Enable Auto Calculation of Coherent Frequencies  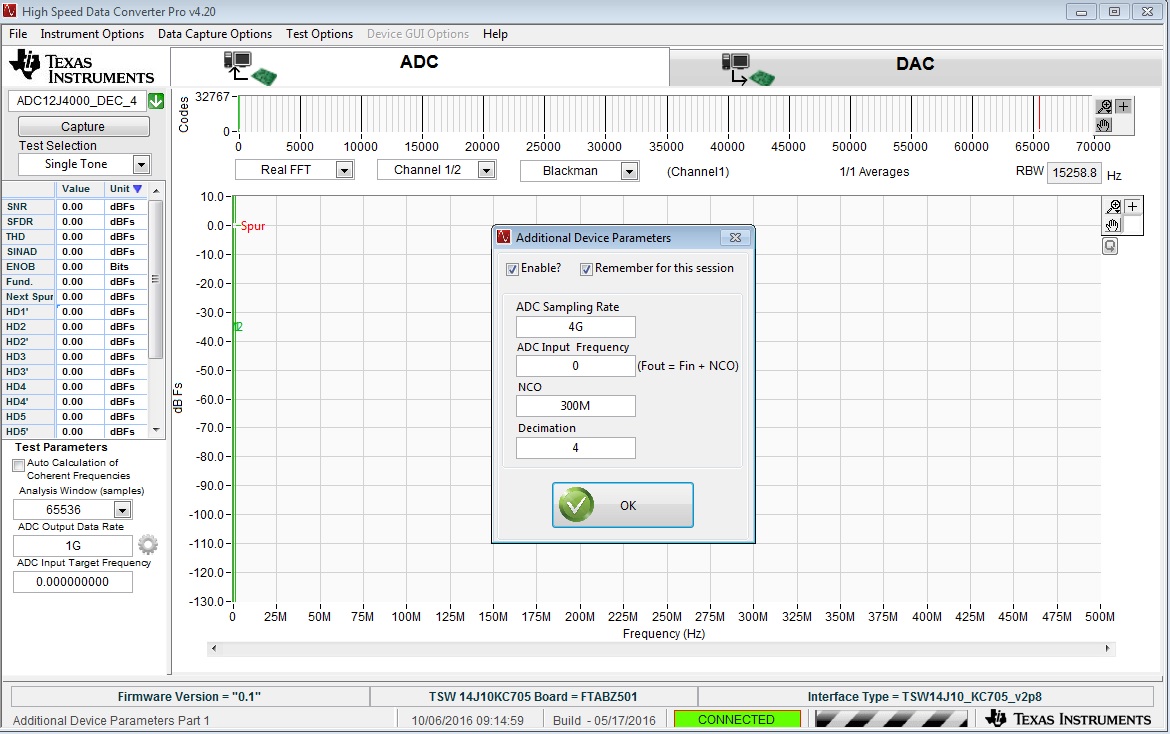point(19,465)
